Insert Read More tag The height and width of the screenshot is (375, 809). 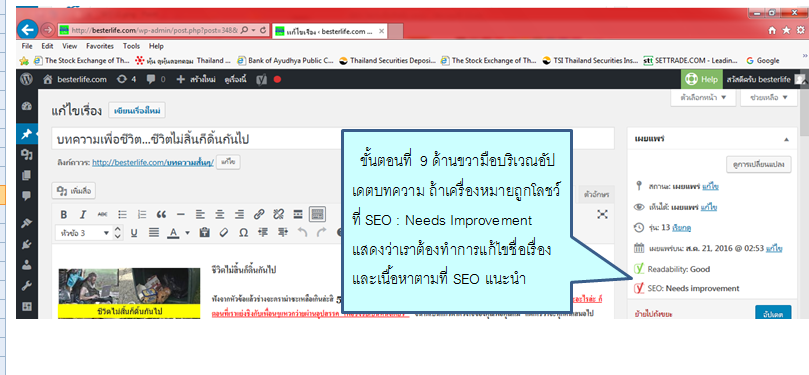298,215
